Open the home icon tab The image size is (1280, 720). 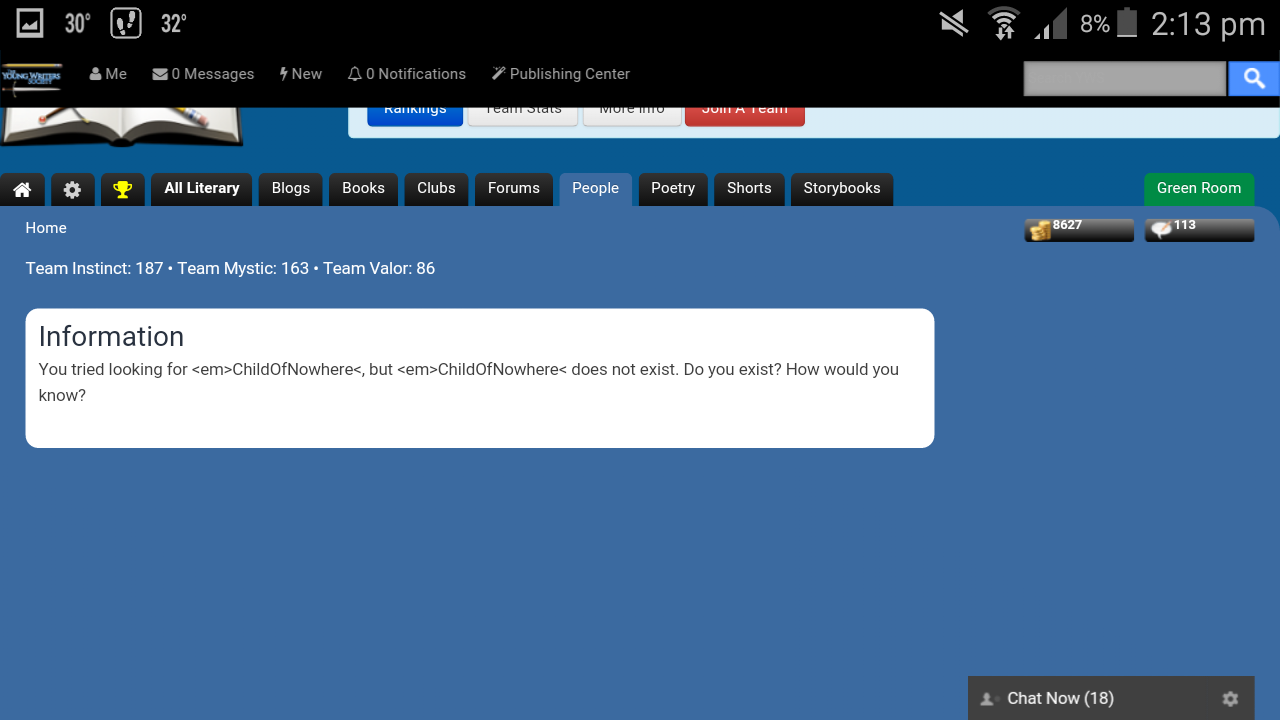click(x=22, y=189)
